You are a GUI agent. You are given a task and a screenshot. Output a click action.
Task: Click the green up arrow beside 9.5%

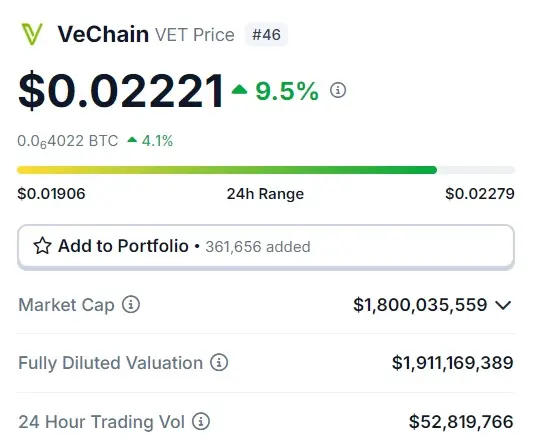[x=239, y=90]
